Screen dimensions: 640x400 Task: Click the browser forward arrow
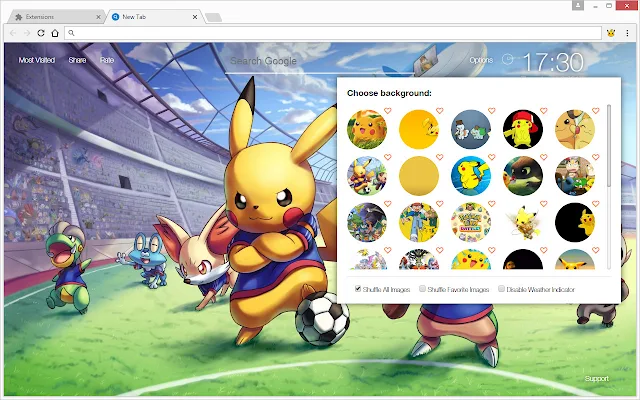coord(27,33)
